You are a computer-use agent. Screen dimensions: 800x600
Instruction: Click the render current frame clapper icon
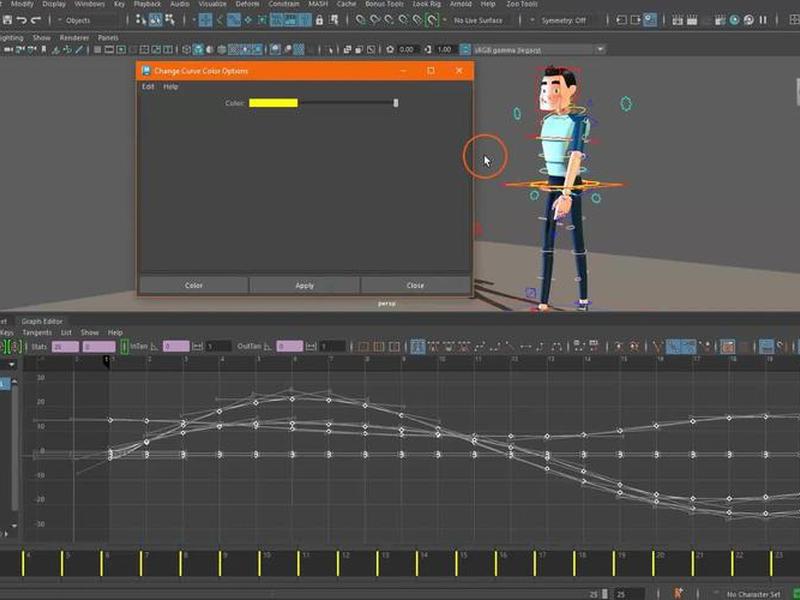click(678, 20)
